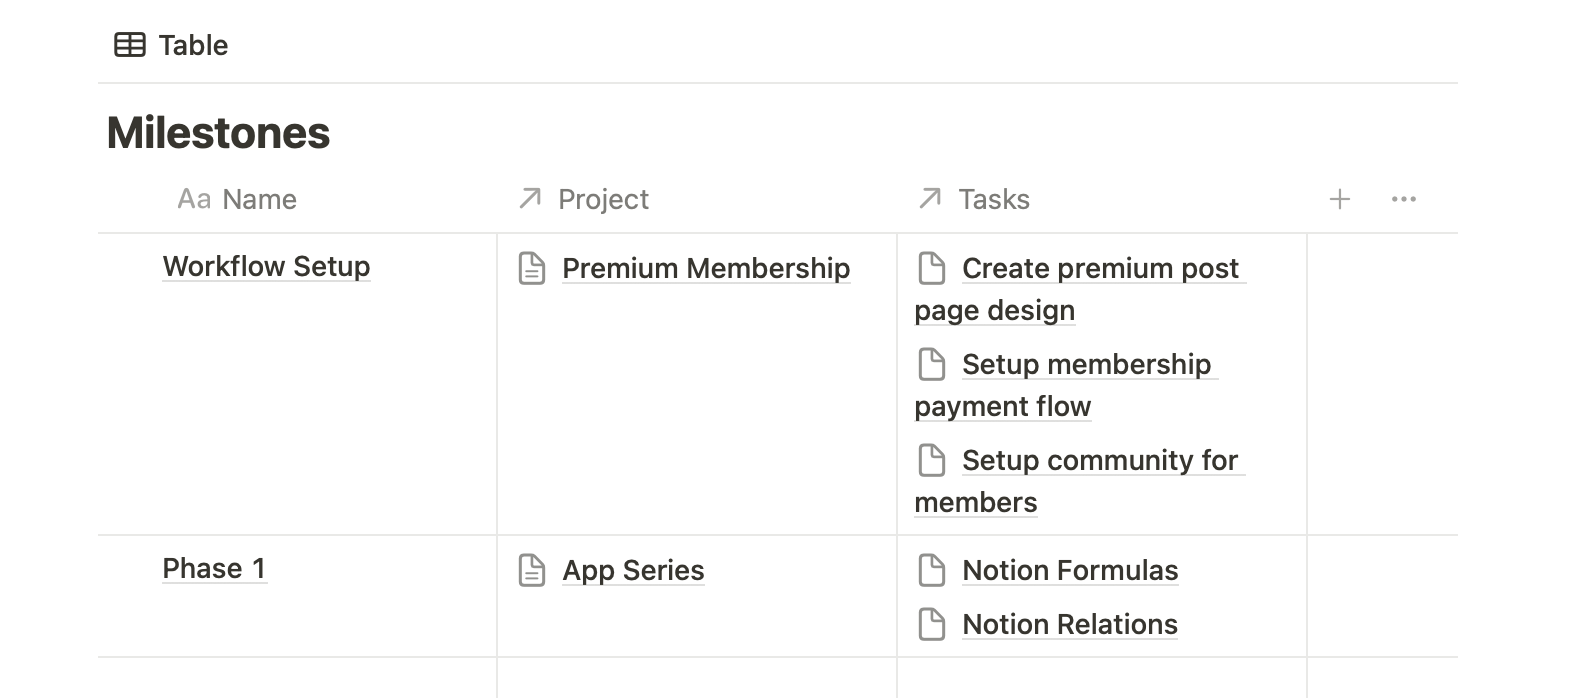Open the Notion Formulas task link

(x=1070, y=570)
